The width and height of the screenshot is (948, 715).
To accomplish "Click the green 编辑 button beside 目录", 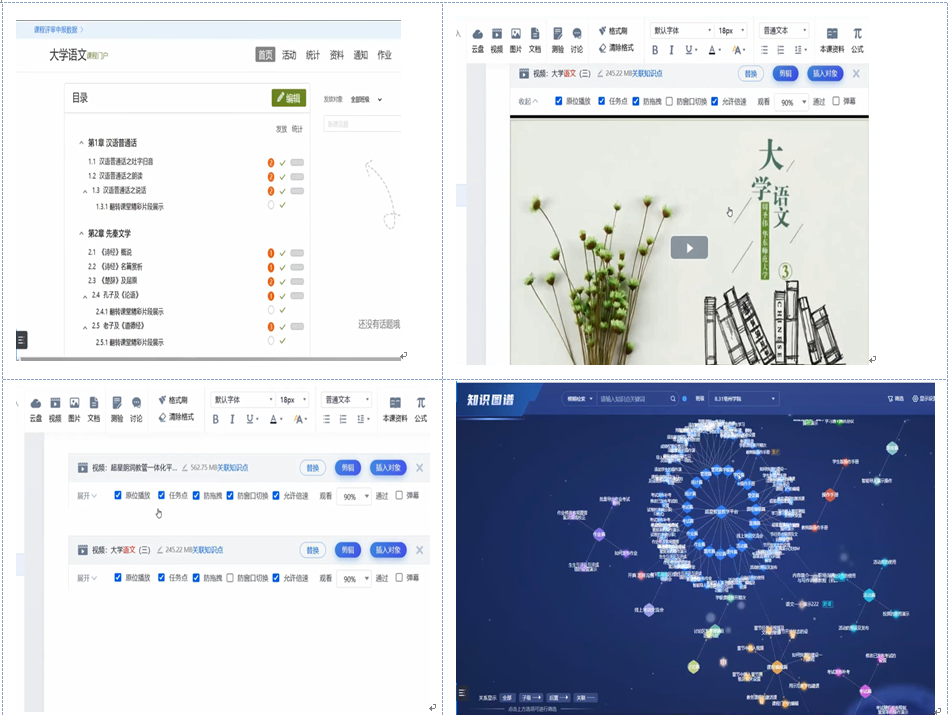I will (287, 98).
